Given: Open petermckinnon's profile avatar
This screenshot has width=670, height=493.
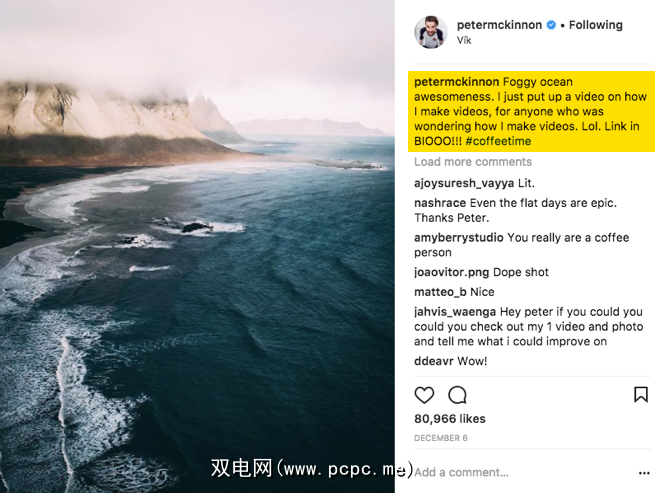Looking at the screenshot, I should tap(430, 32).
